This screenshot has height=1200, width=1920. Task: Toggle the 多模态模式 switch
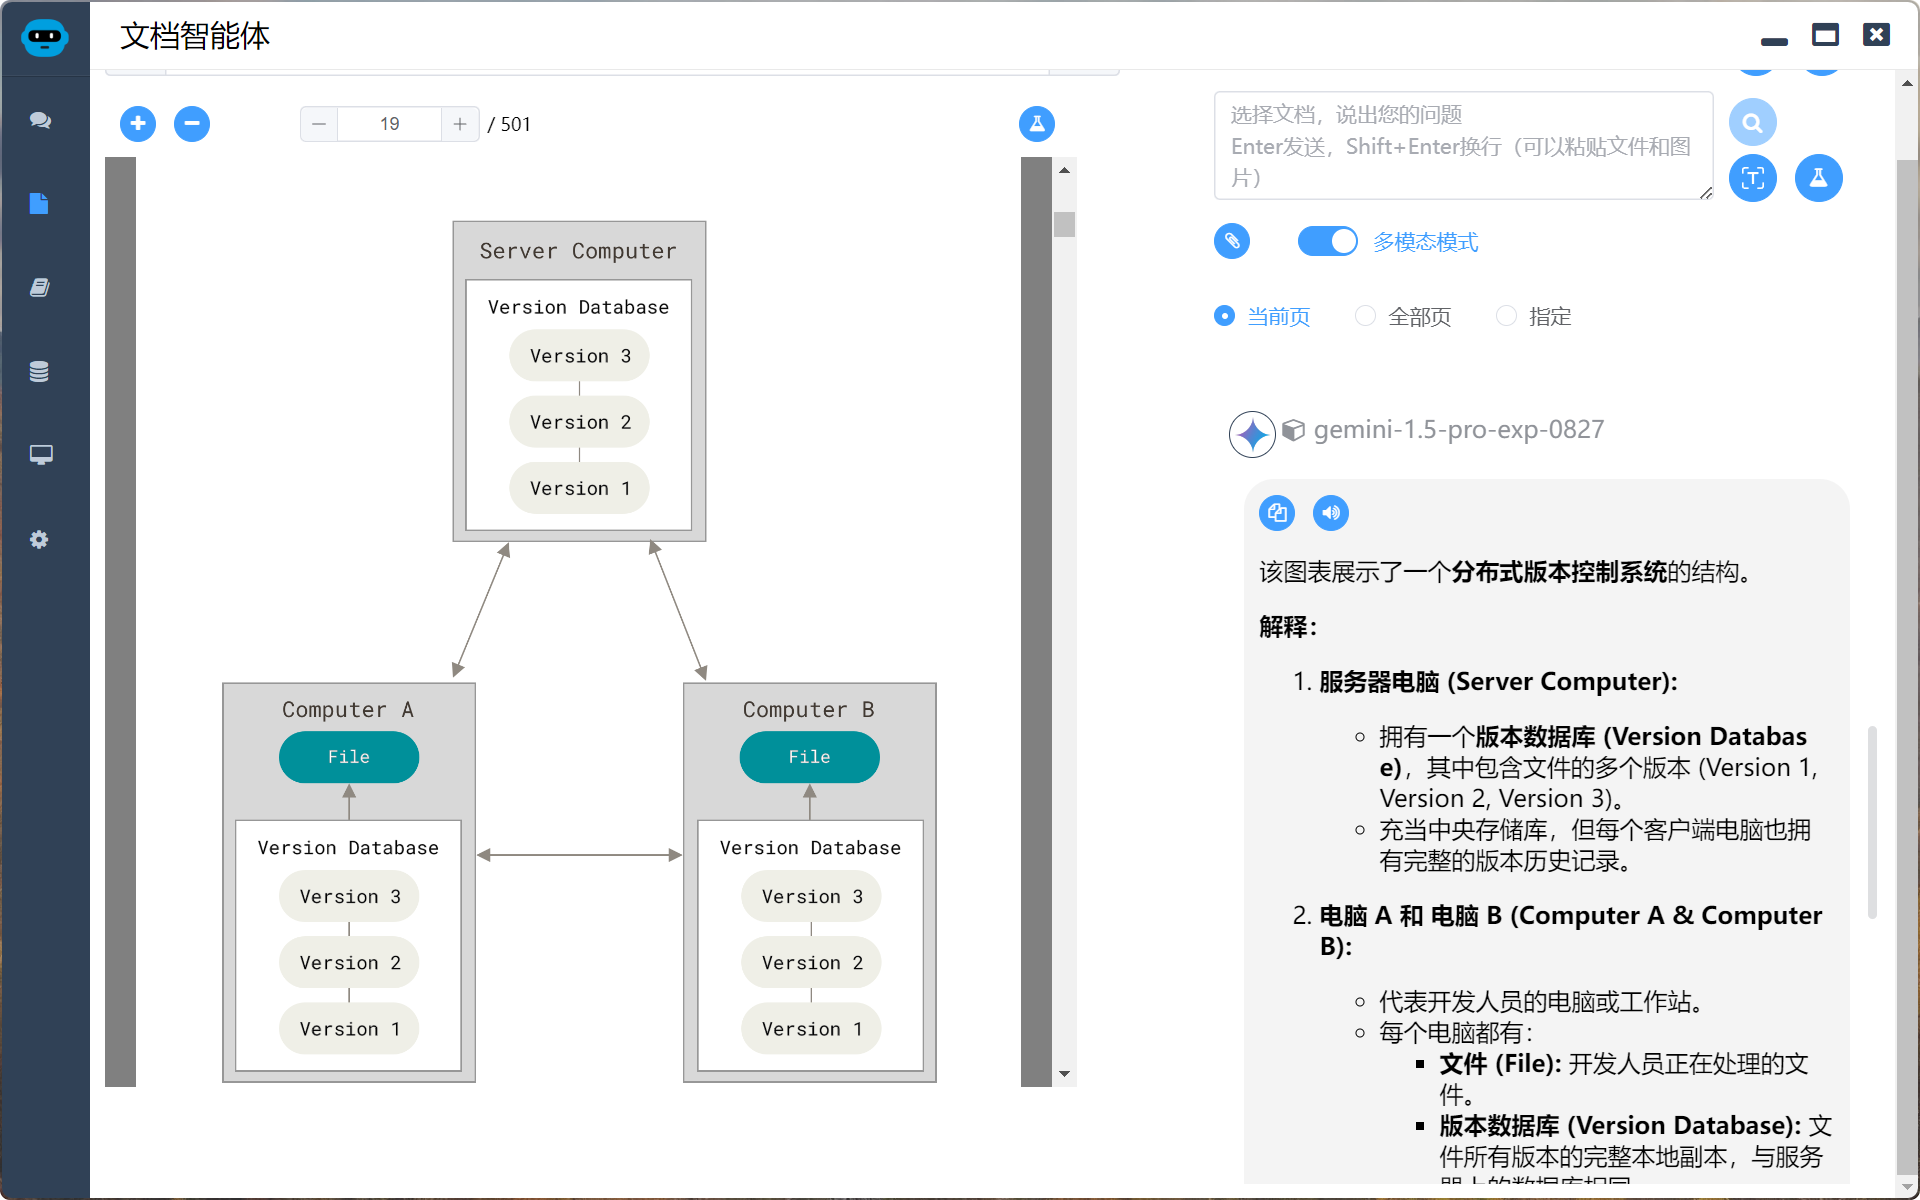(1327, 241)
